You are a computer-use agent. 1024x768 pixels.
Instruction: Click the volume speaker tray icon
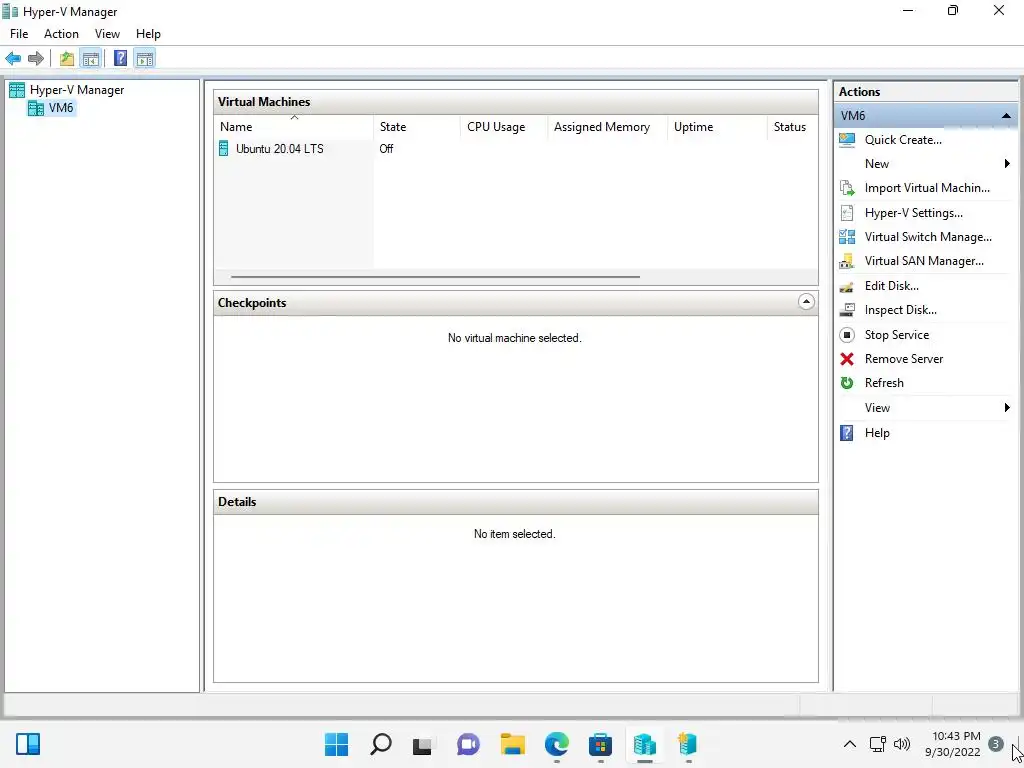902,744
